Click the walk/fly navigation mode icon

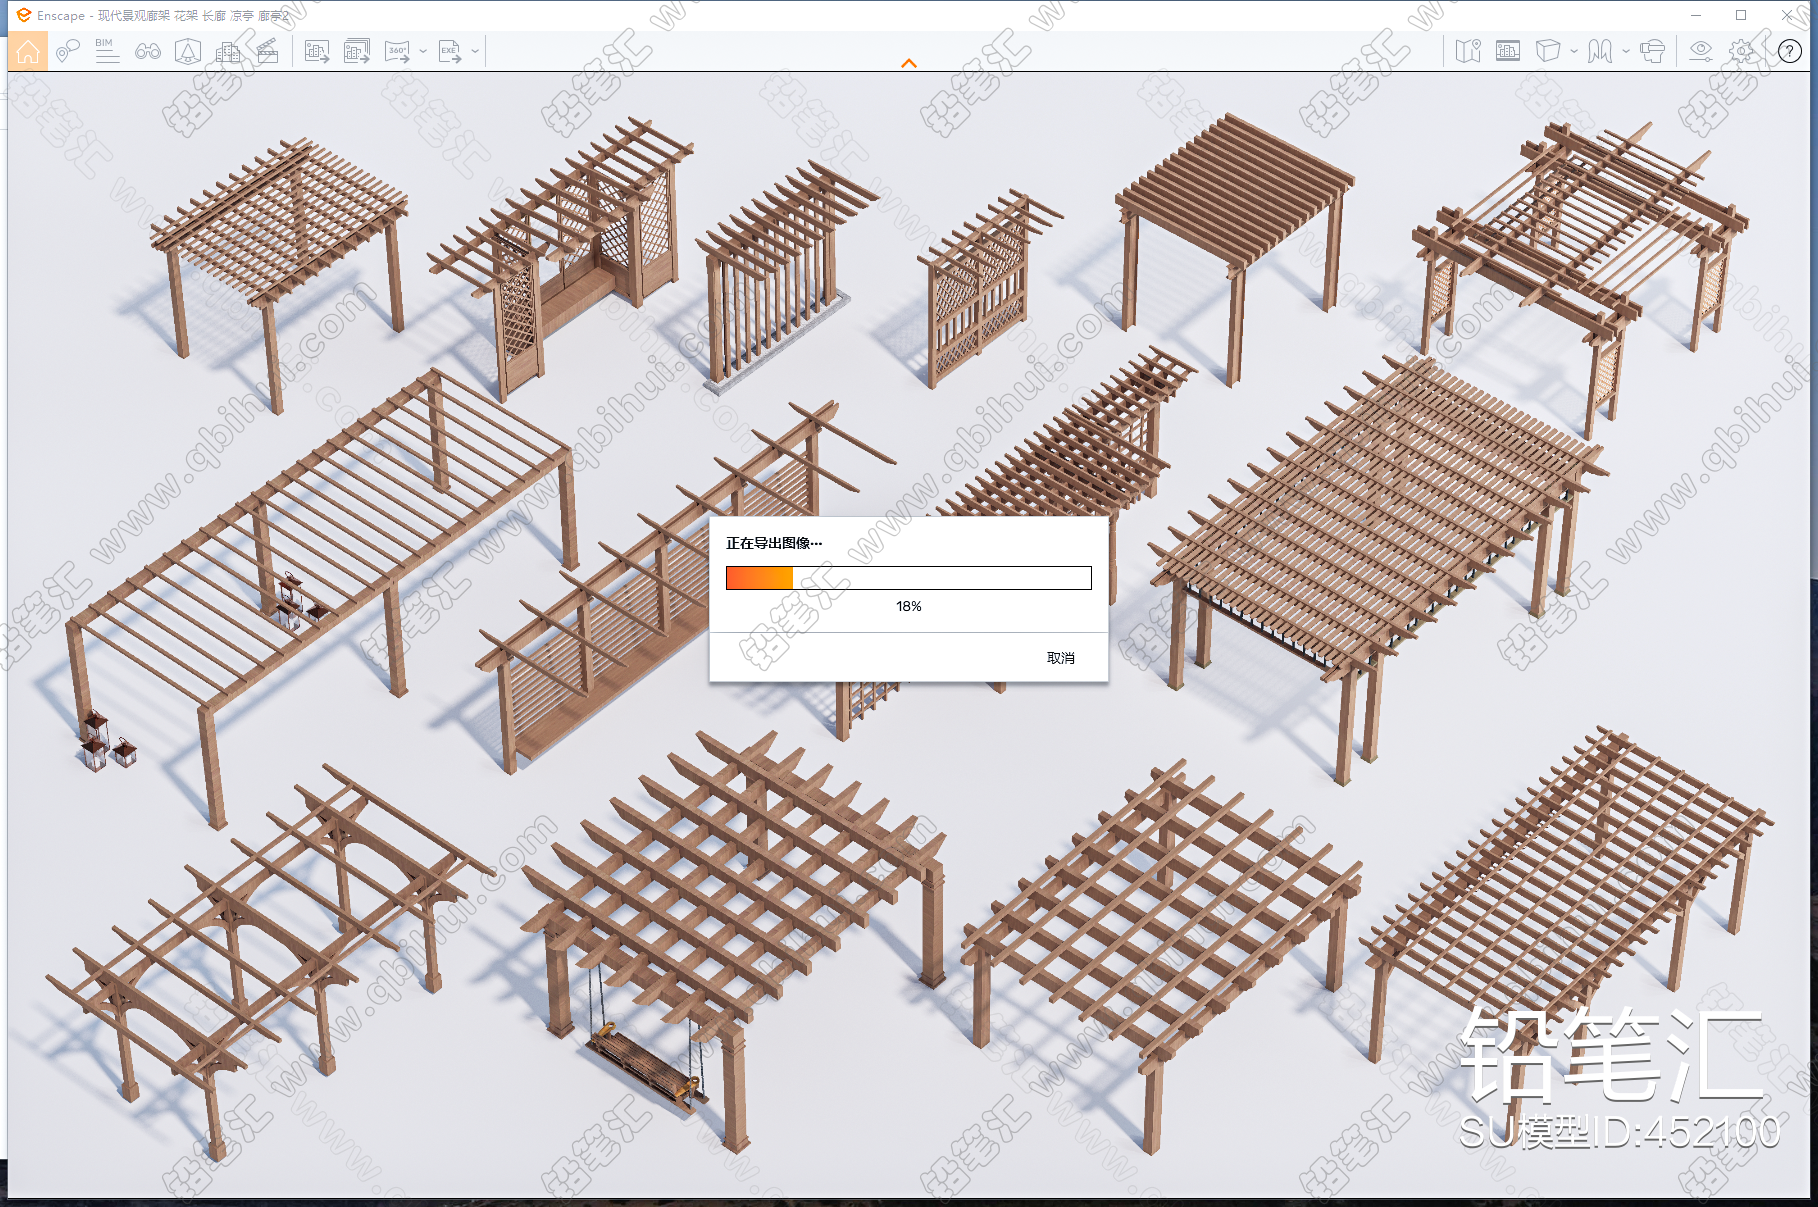click(1600, 51)
